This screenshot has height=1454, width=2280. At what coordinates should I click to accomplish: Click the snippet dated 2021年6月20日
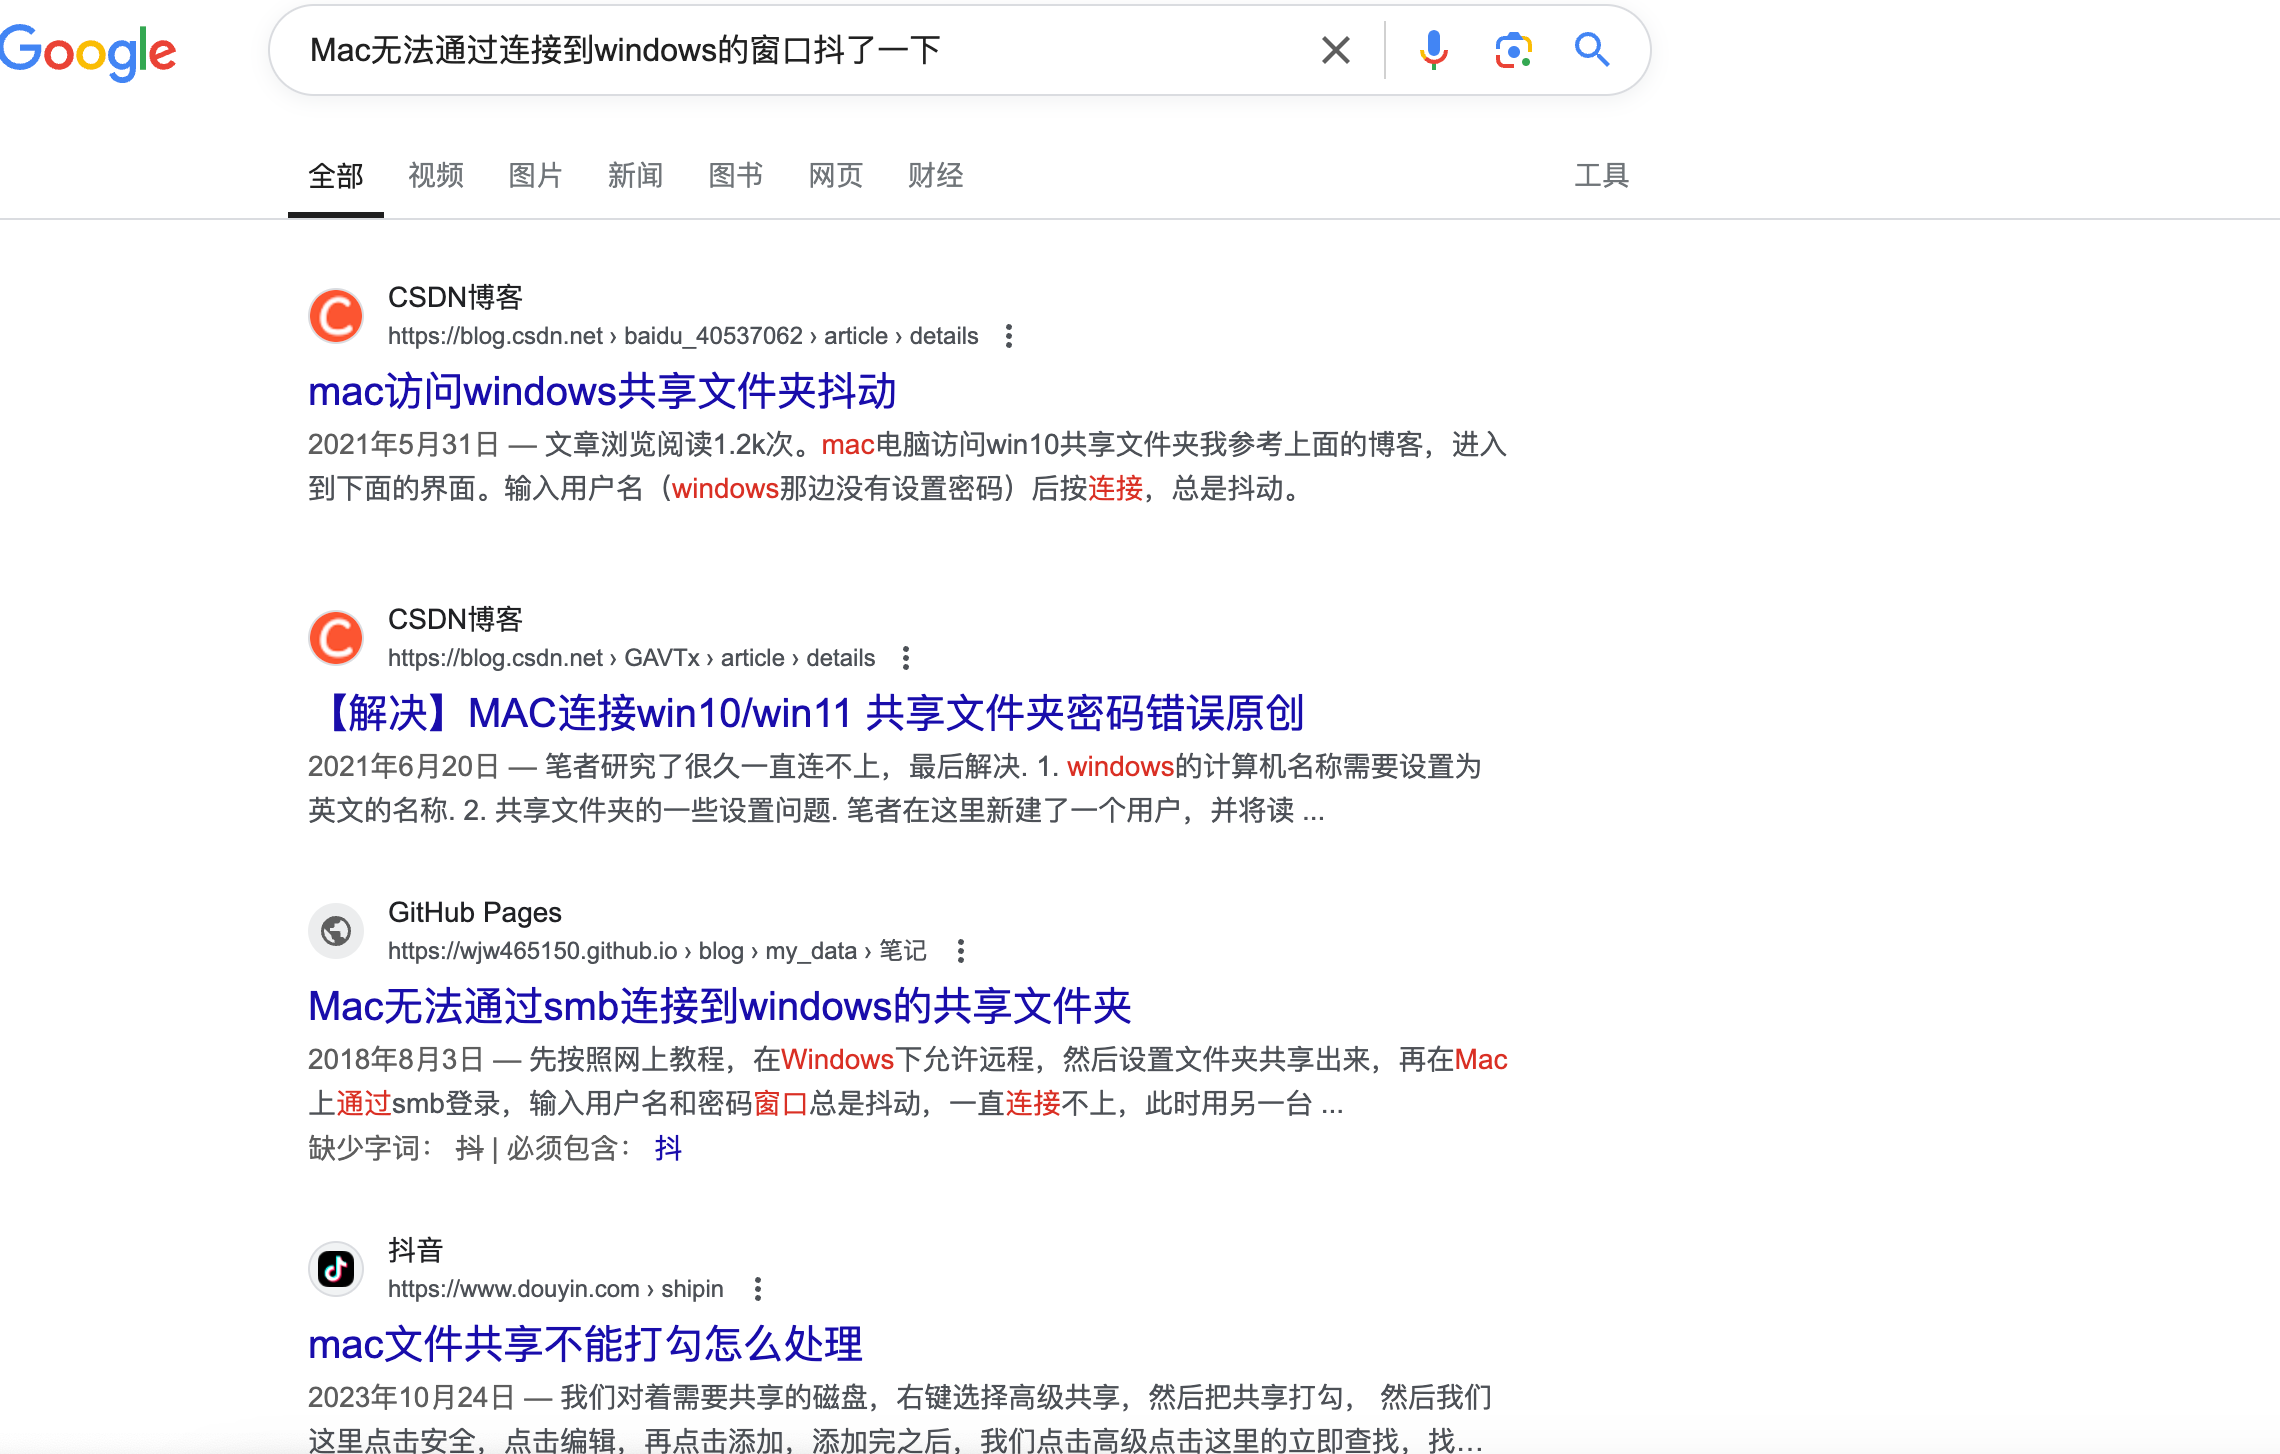coord(895,788)
